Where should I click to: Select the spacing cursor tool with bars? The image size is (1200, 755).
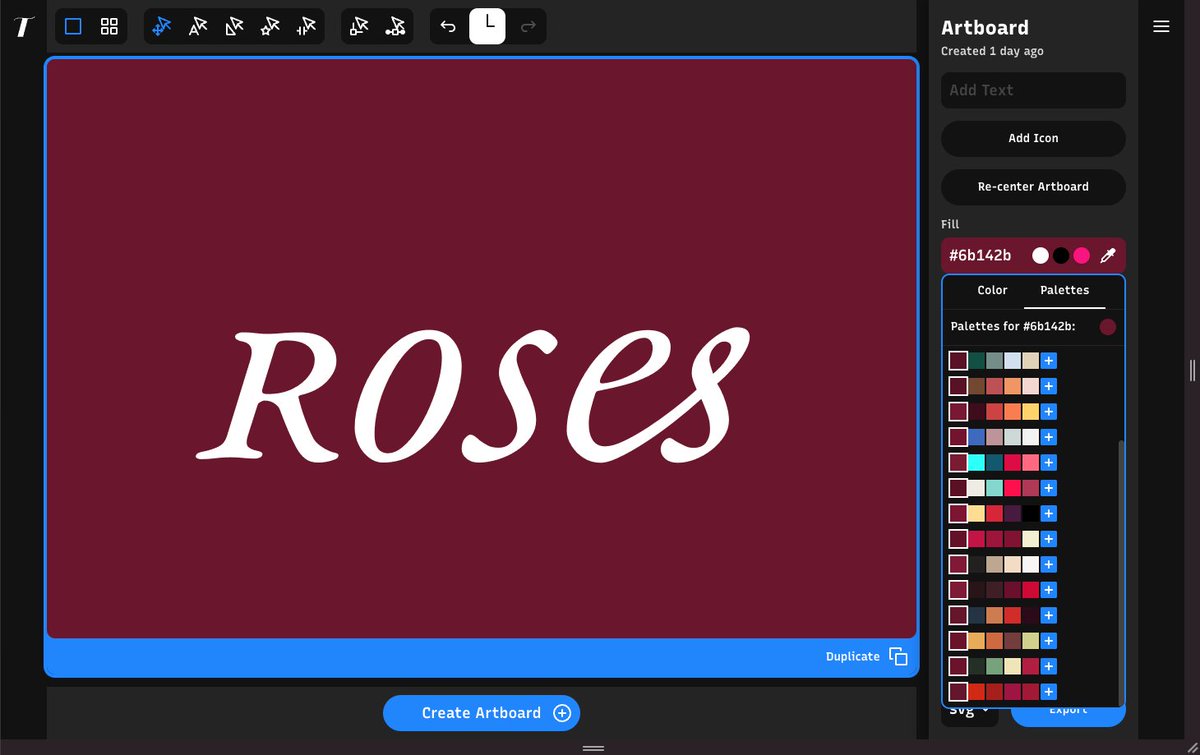click(x=306, y=27)
